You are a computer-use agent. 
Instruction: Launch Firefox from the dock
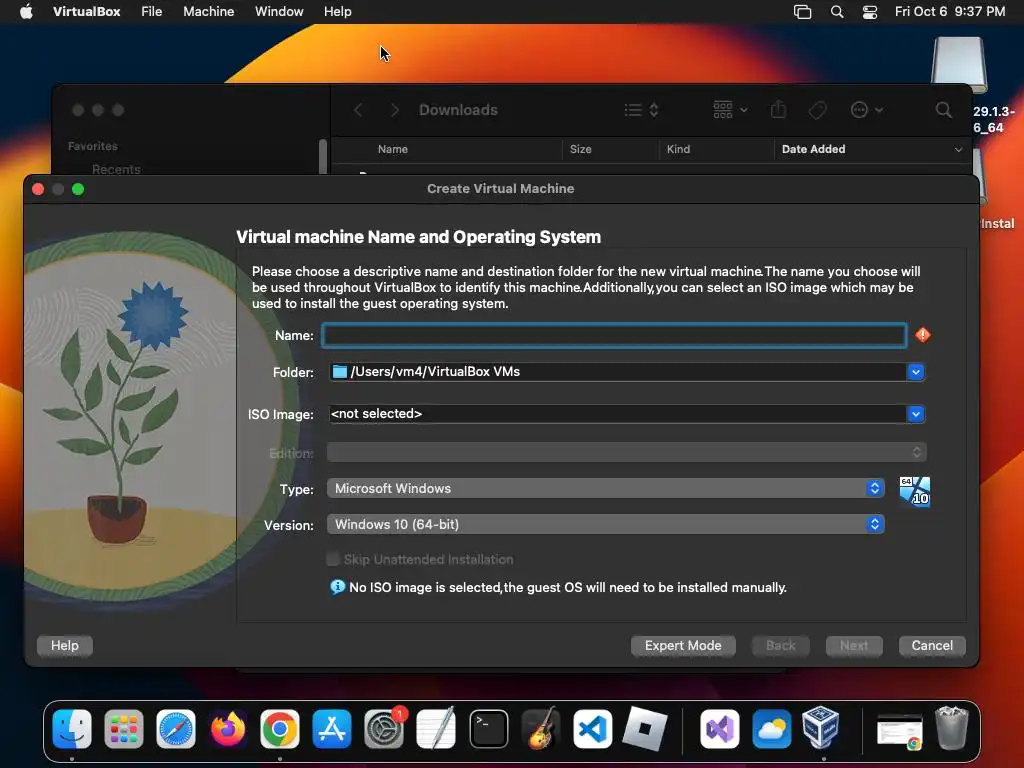tap(228, 729)
